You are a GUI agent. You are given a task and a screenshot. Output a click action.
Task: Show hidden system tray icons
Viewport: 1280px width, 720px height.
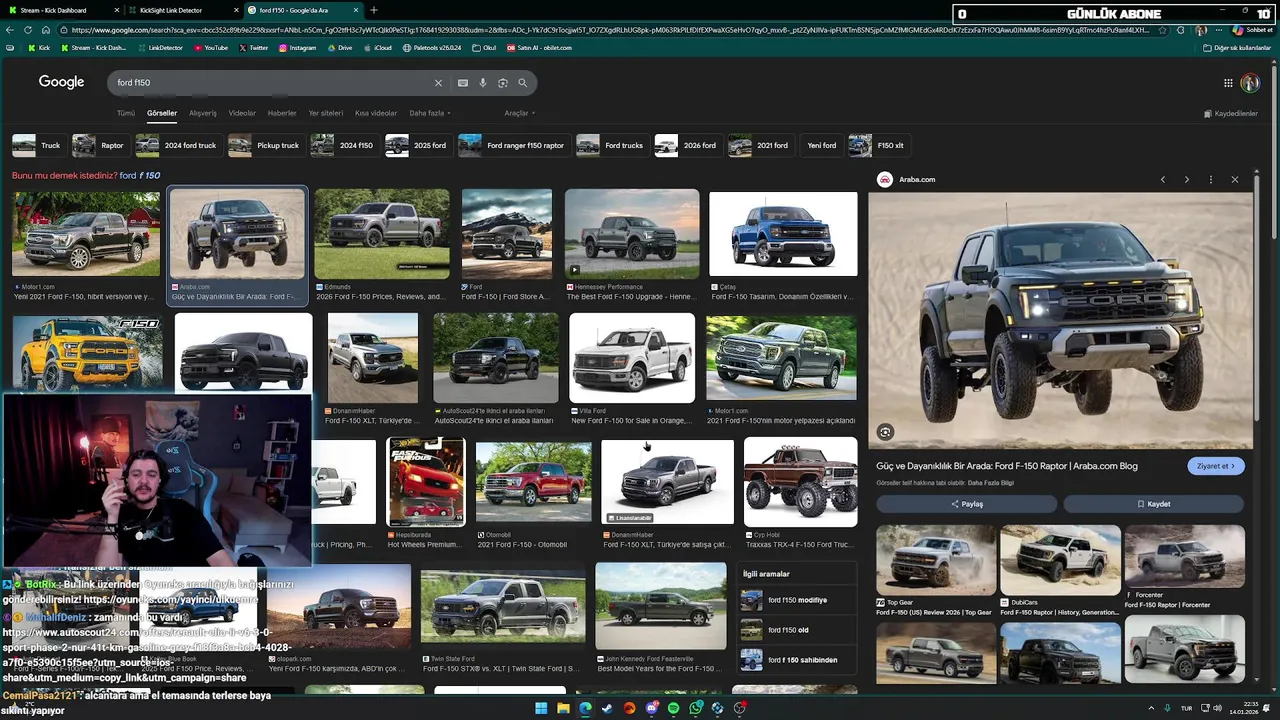point(1150,708)
